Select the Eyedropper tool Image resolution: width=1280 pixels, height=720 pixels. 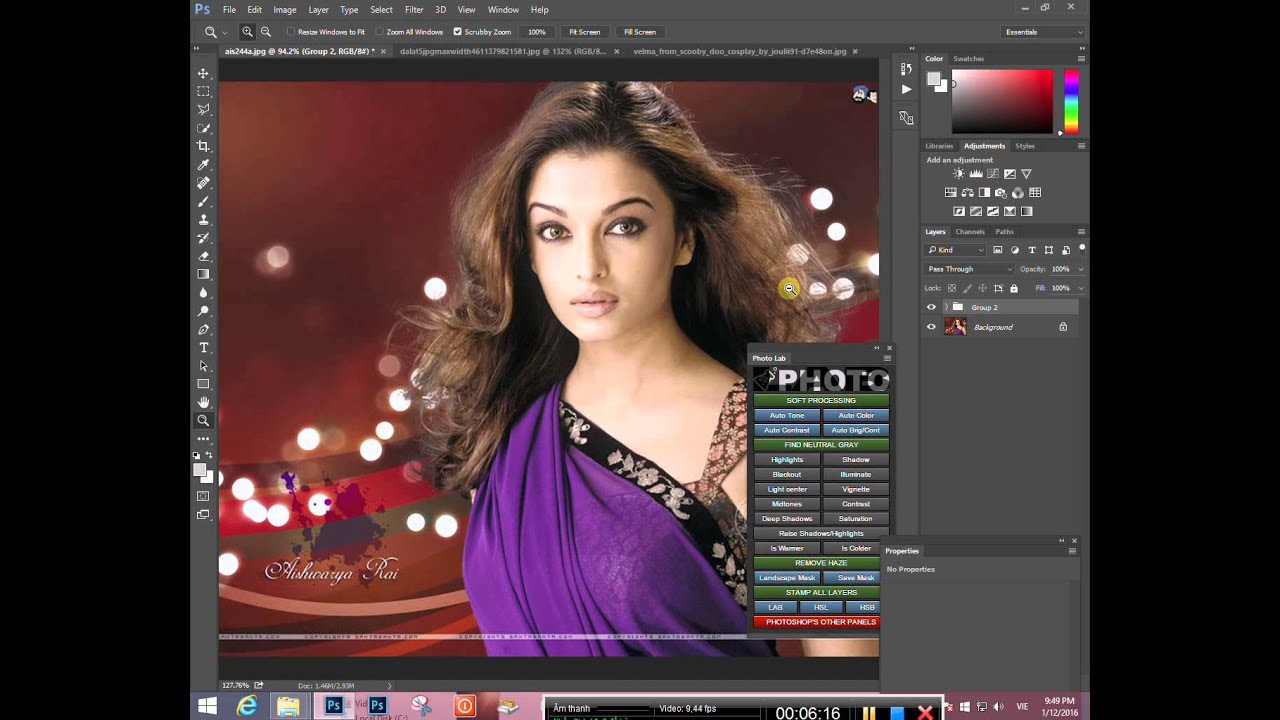pos(203,165)
